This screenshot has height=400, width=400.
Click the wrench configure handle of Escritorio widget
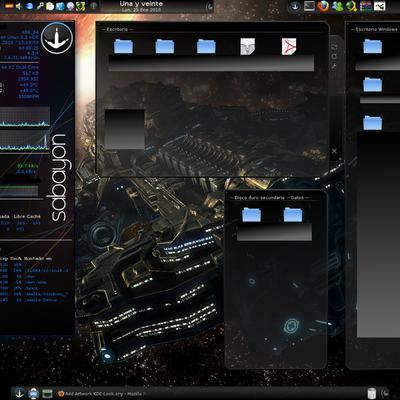tap(334, 66)
